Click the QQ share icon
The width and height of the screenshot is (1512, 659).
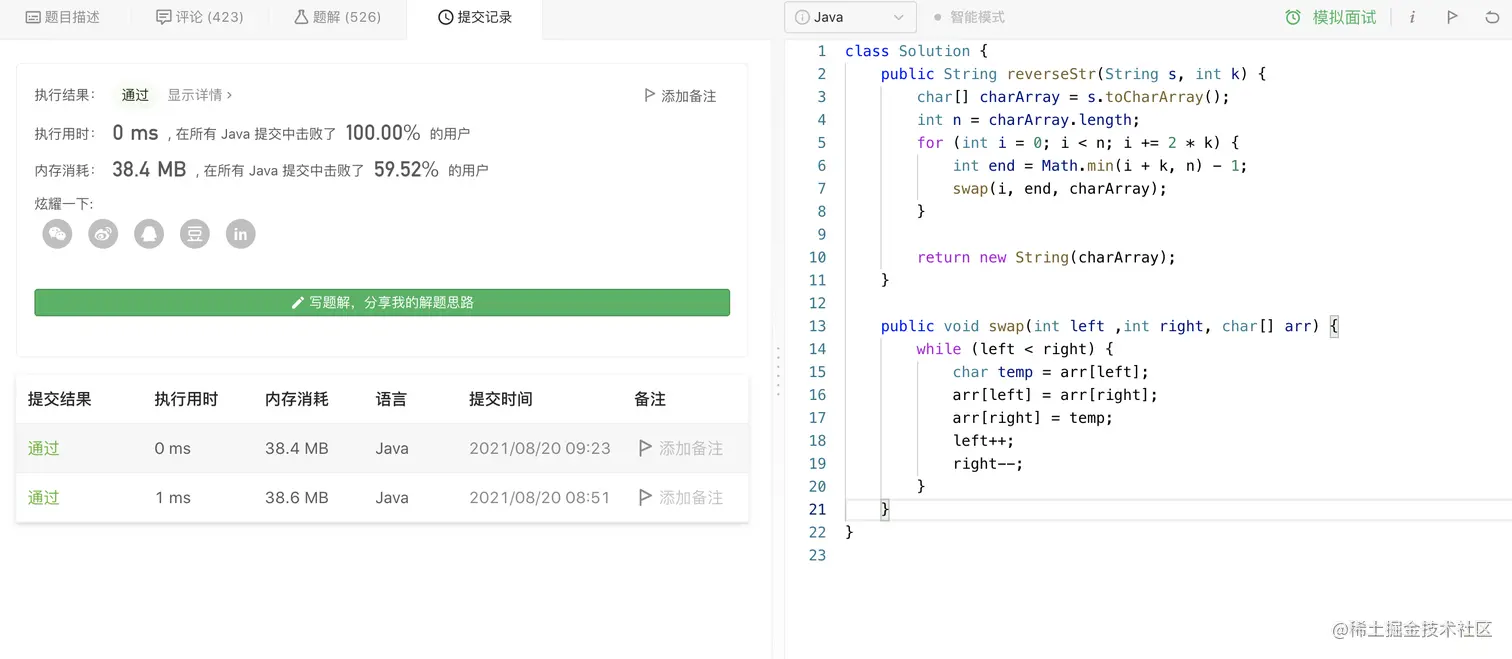[149, 234]
